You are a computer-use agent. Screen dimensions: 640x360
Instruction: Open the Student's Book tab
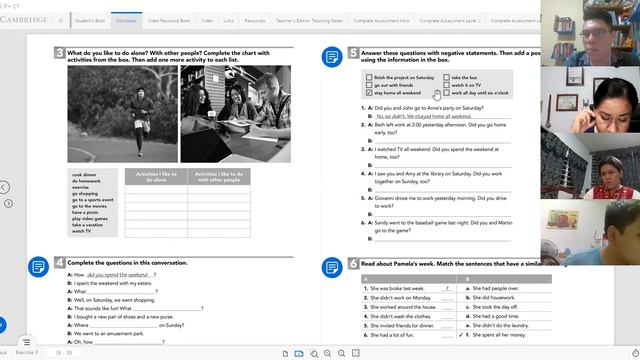coord(90,20)
